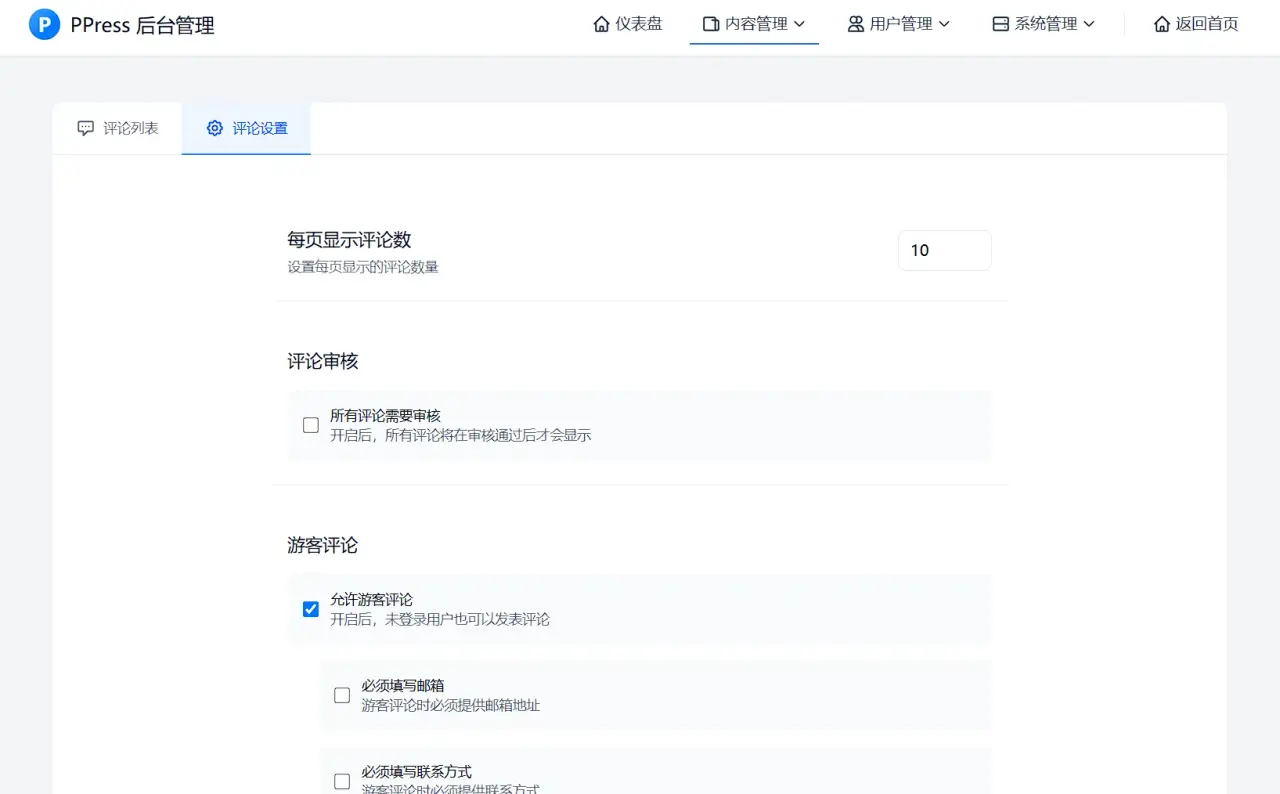Image resolution: width=1280 pixels, height=794 pixels.
Task: Click the speech-bubble icon on 评论列表 tab
Action: 85,128
